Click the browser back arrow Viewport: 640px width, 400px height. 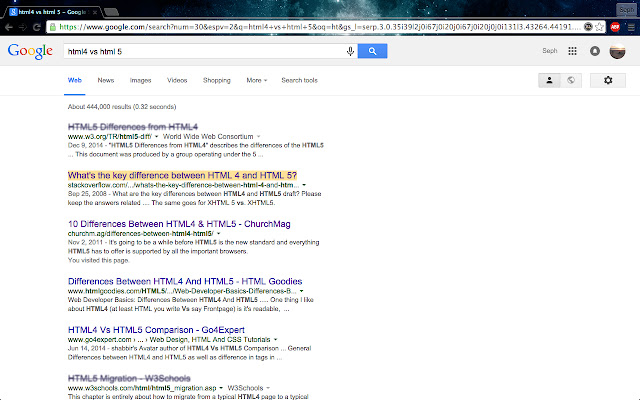tap(9, 27)
